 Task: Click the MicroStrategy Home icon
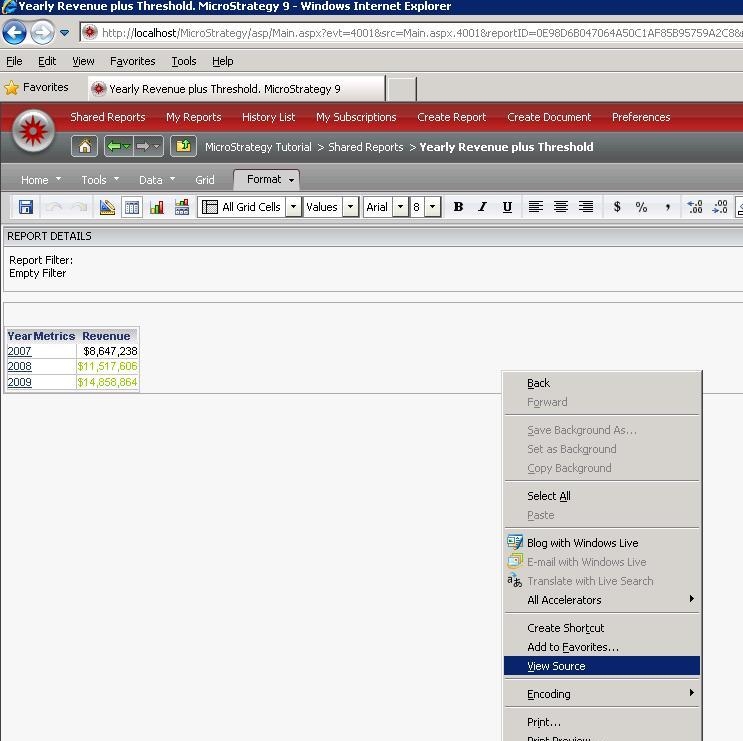point(84,146)
